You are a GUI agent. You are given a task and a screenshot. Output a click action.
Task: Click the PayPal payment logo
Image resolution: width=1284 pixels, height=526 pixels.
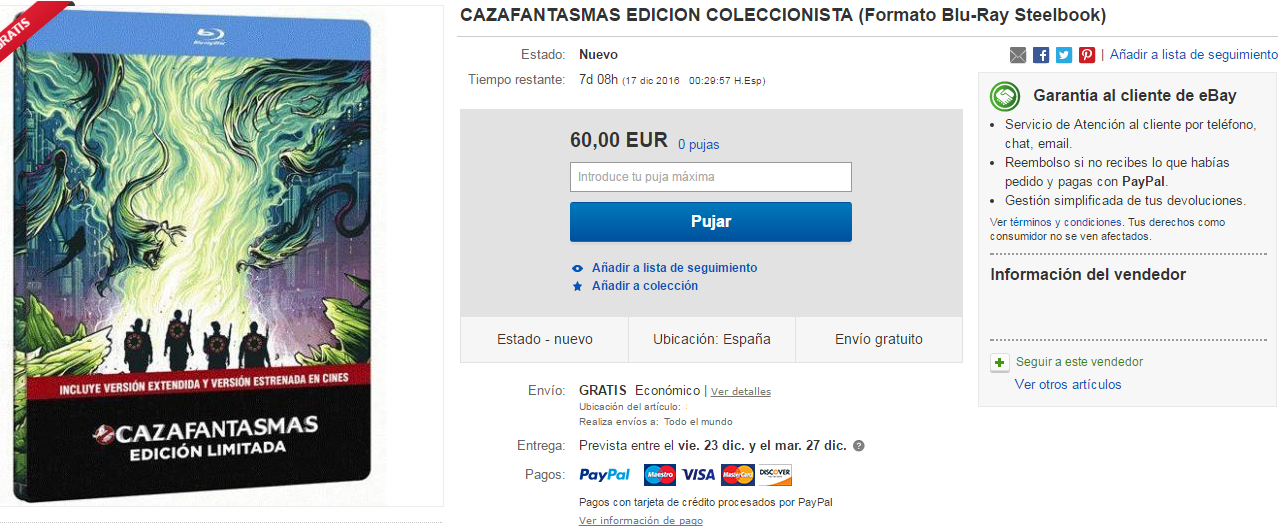605,475
